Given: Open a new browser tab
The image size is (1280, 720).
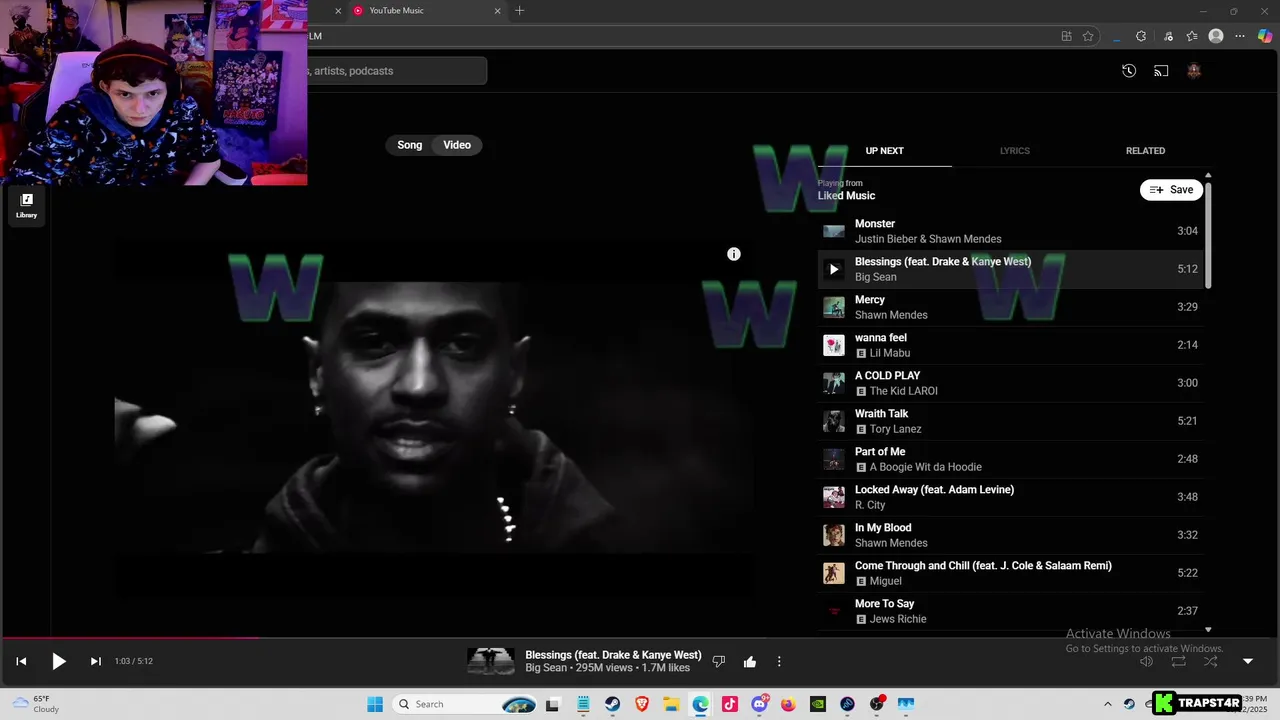Looking at the screenshot, I should [x=519, y=11].
